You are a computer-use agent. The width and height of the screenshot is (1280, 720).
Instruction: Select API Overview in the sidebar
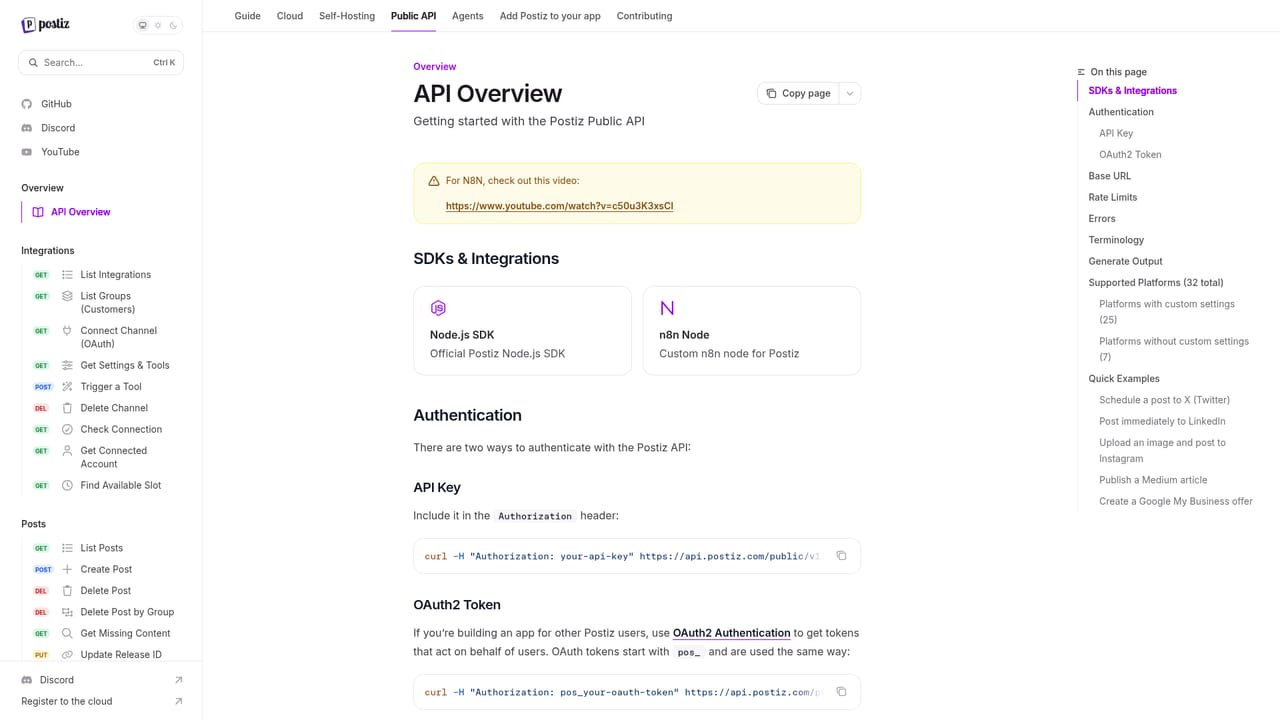coord(81,212)
